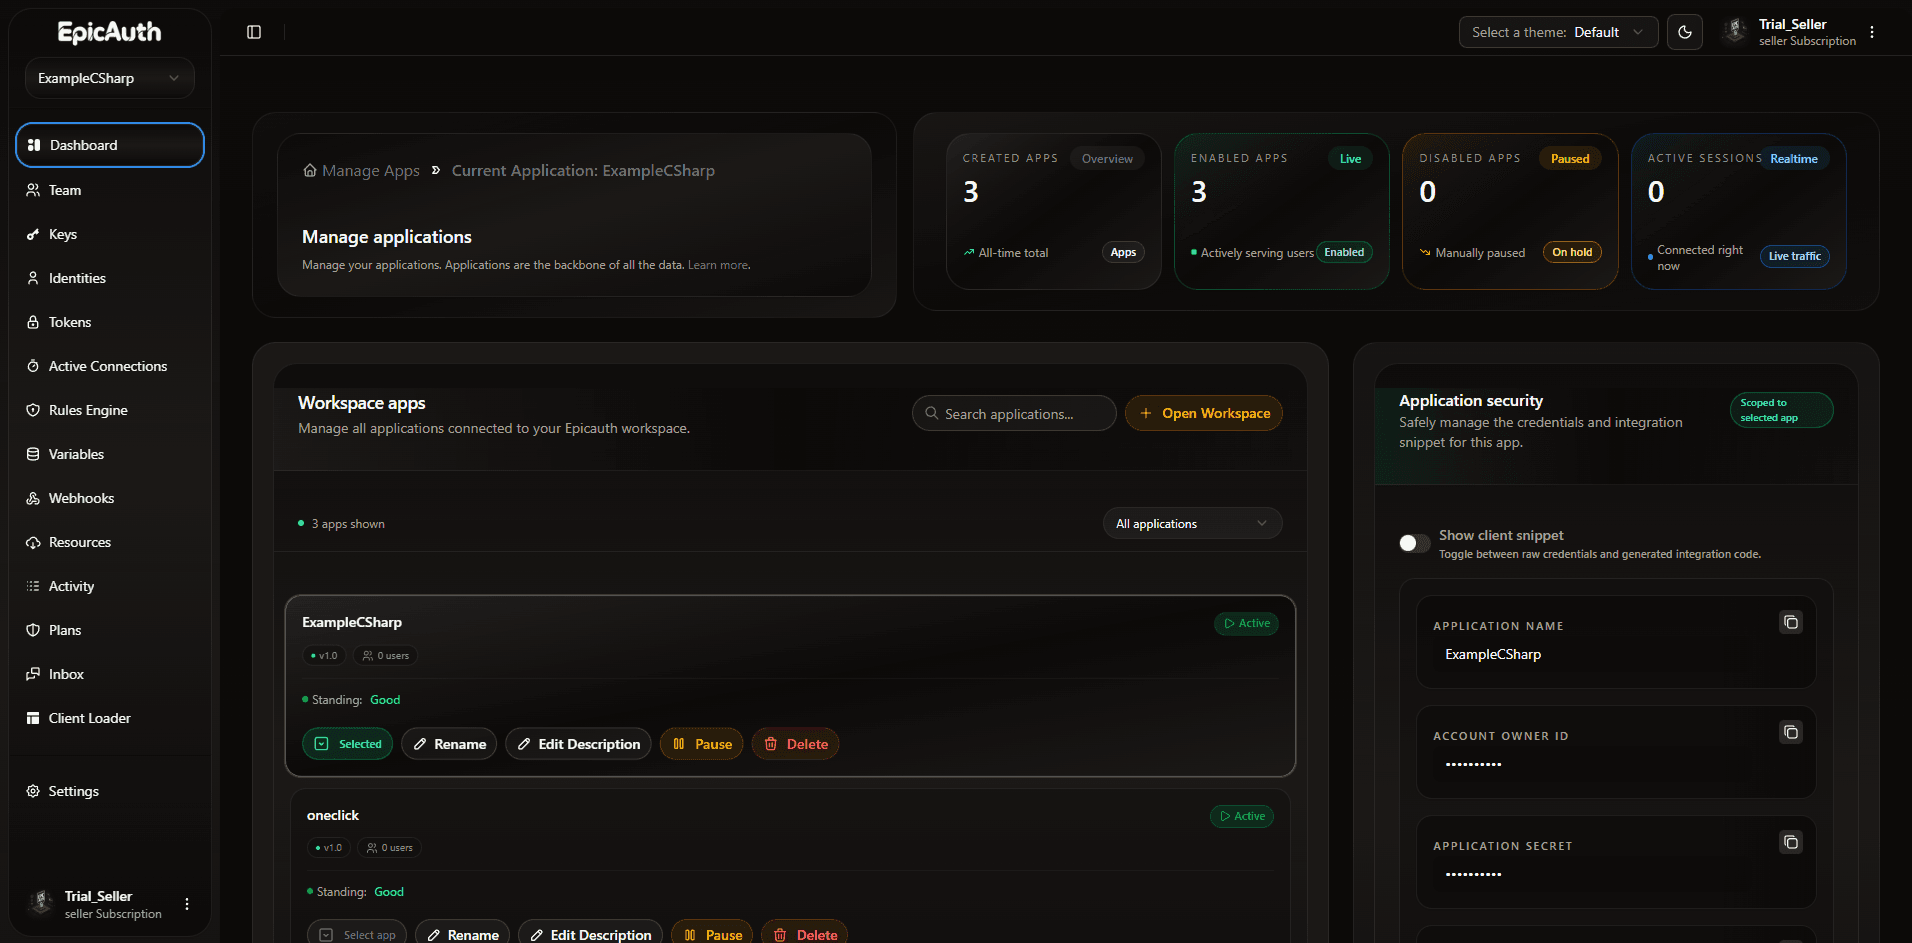
Task: Pause the ExampleCSharp application
Action: [701, 744]
